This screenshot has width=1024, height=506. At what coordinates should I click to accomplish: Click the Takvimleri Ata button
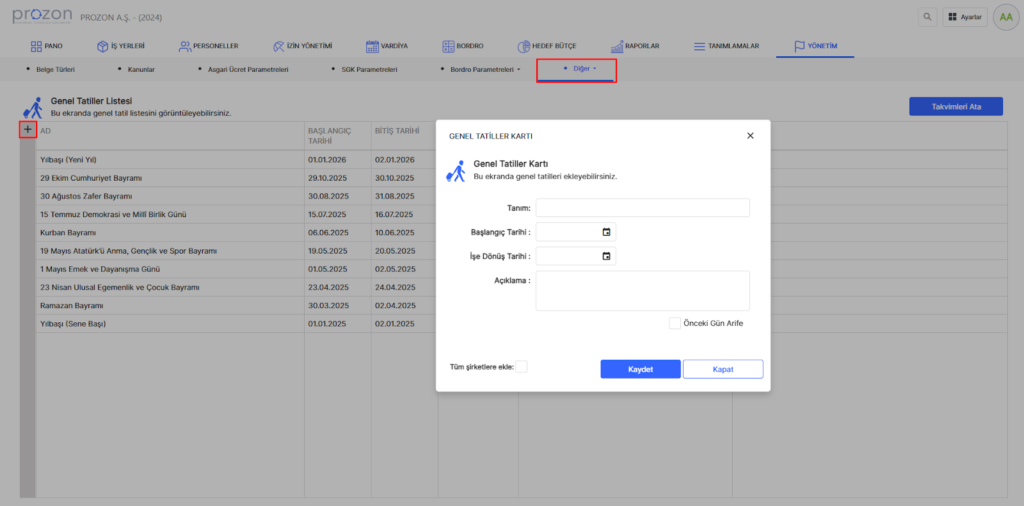click(x=955, y=106)
